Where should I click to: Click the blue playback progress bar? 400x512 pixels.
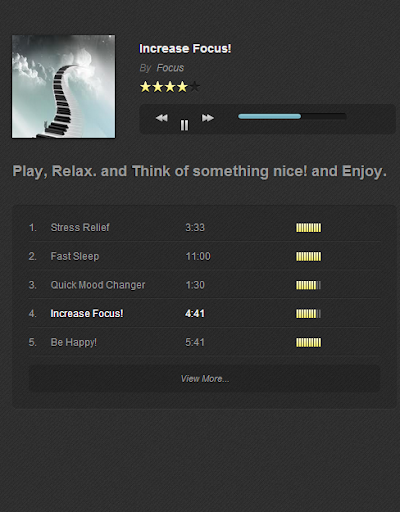[292, 116]
